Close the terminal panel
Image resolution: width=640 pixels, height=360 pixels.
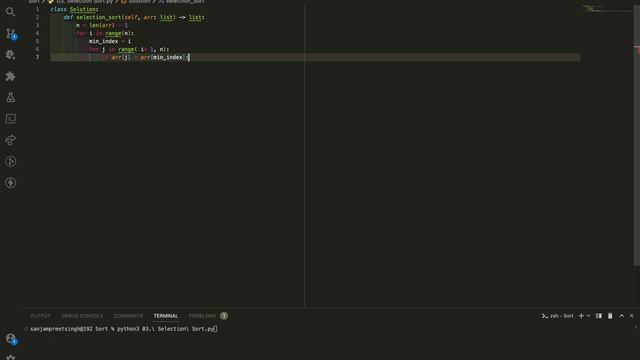coord(631,316)
